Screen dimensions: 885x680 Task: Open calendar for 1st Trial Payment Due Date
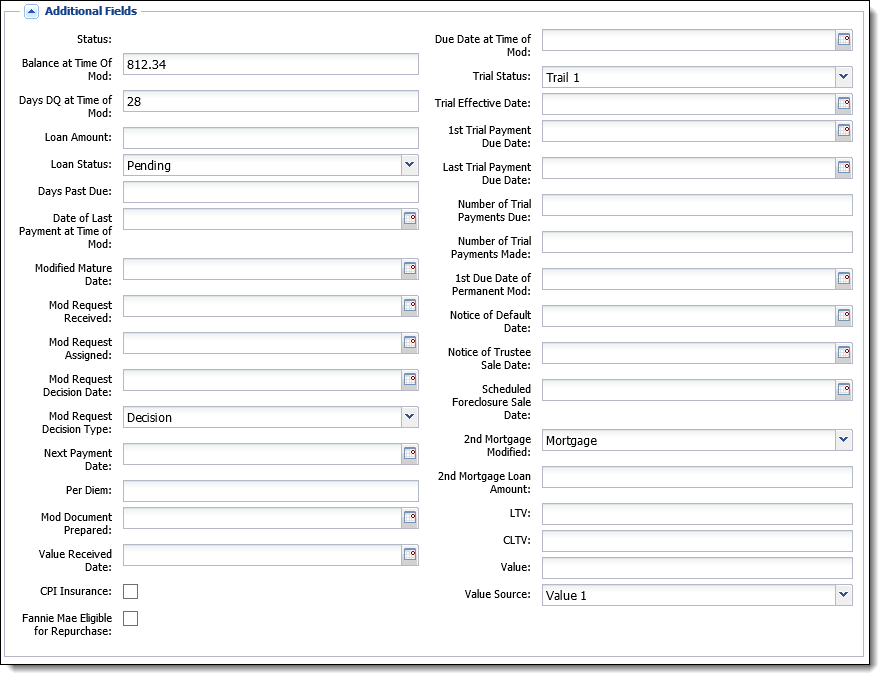pos(844,130)
